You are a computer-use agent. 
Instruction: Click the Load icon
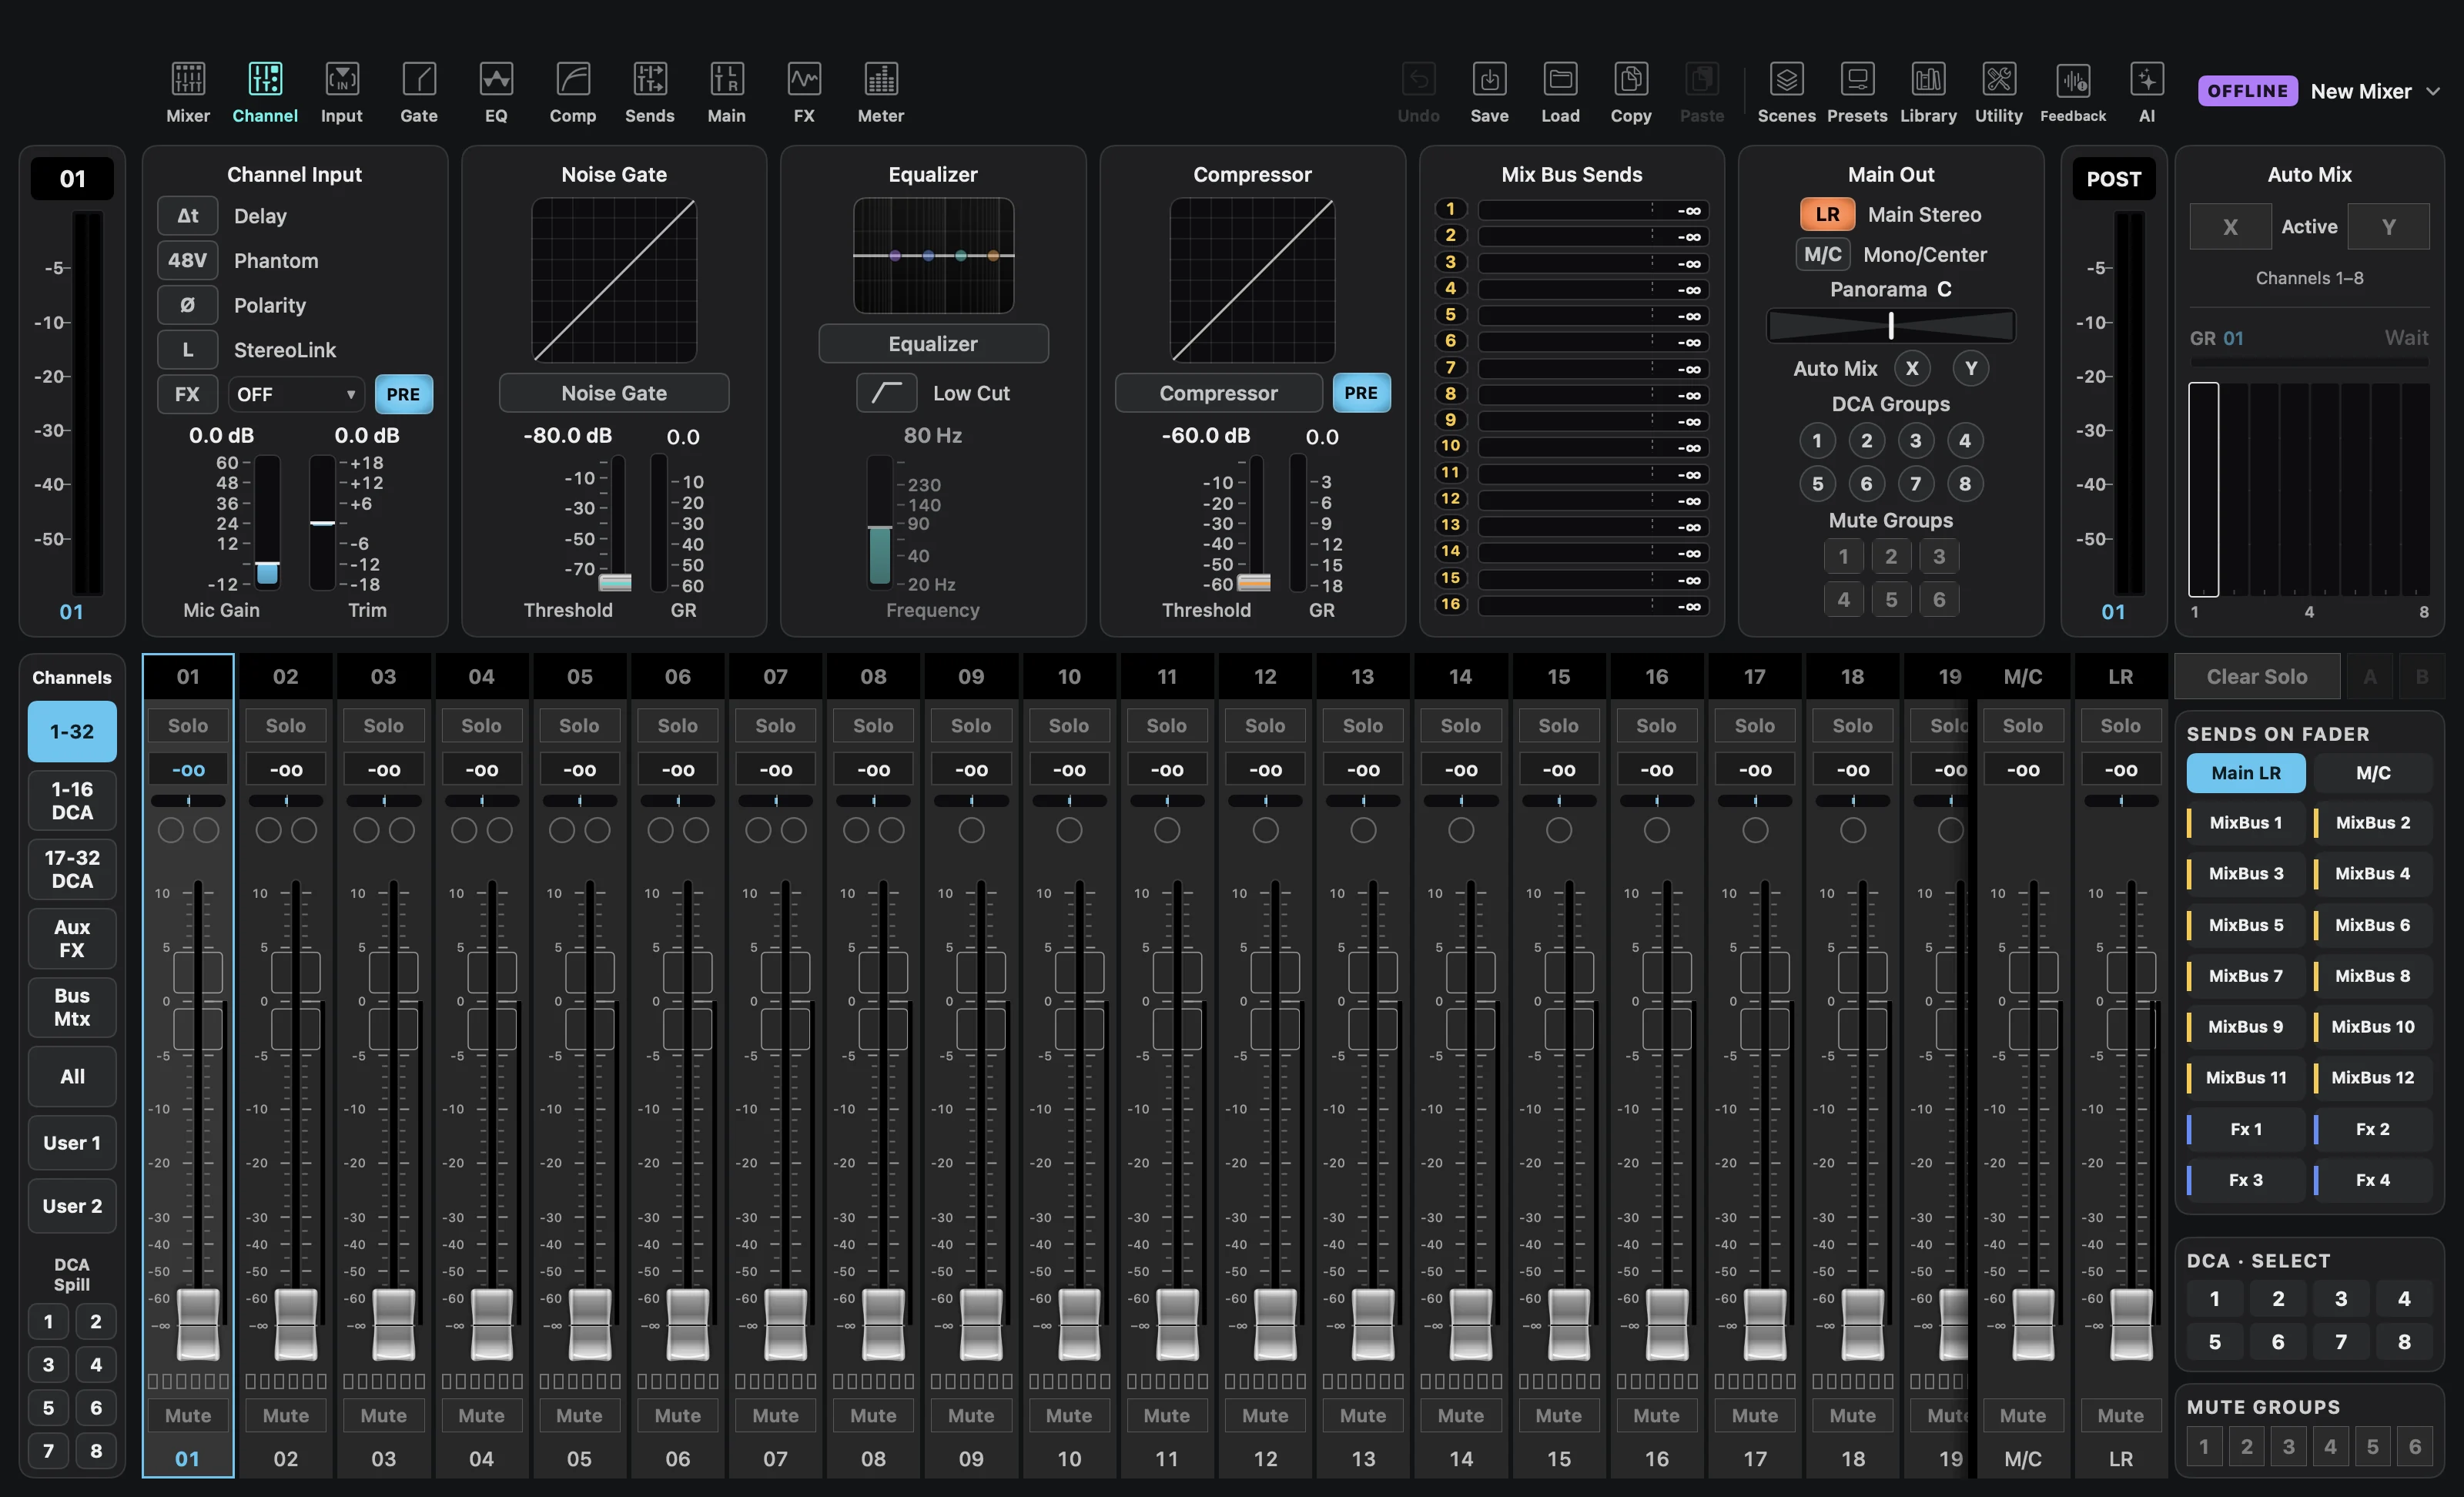(x=1561, y=79)
